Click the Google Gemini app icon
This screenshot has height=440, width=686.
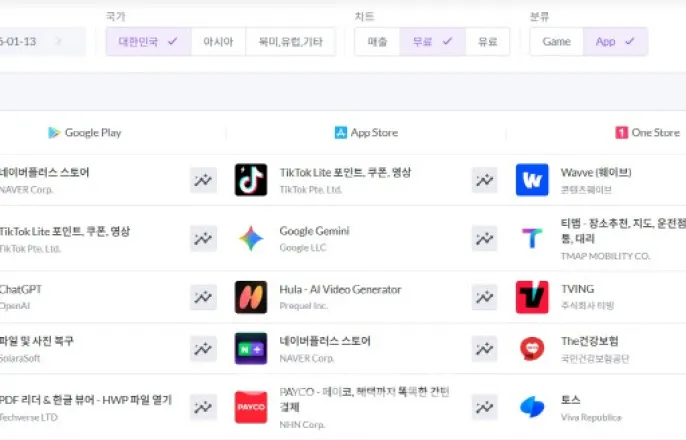pyautogui.click(x=251, y=238)
